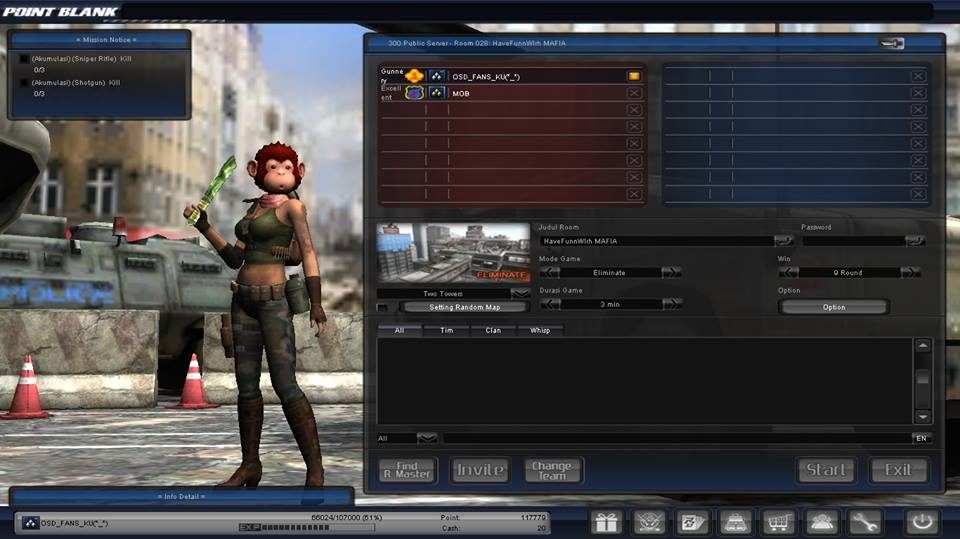Click the Start button
Image resolution: width=960 pixels, height=539 pixels.
coord(826,470)
